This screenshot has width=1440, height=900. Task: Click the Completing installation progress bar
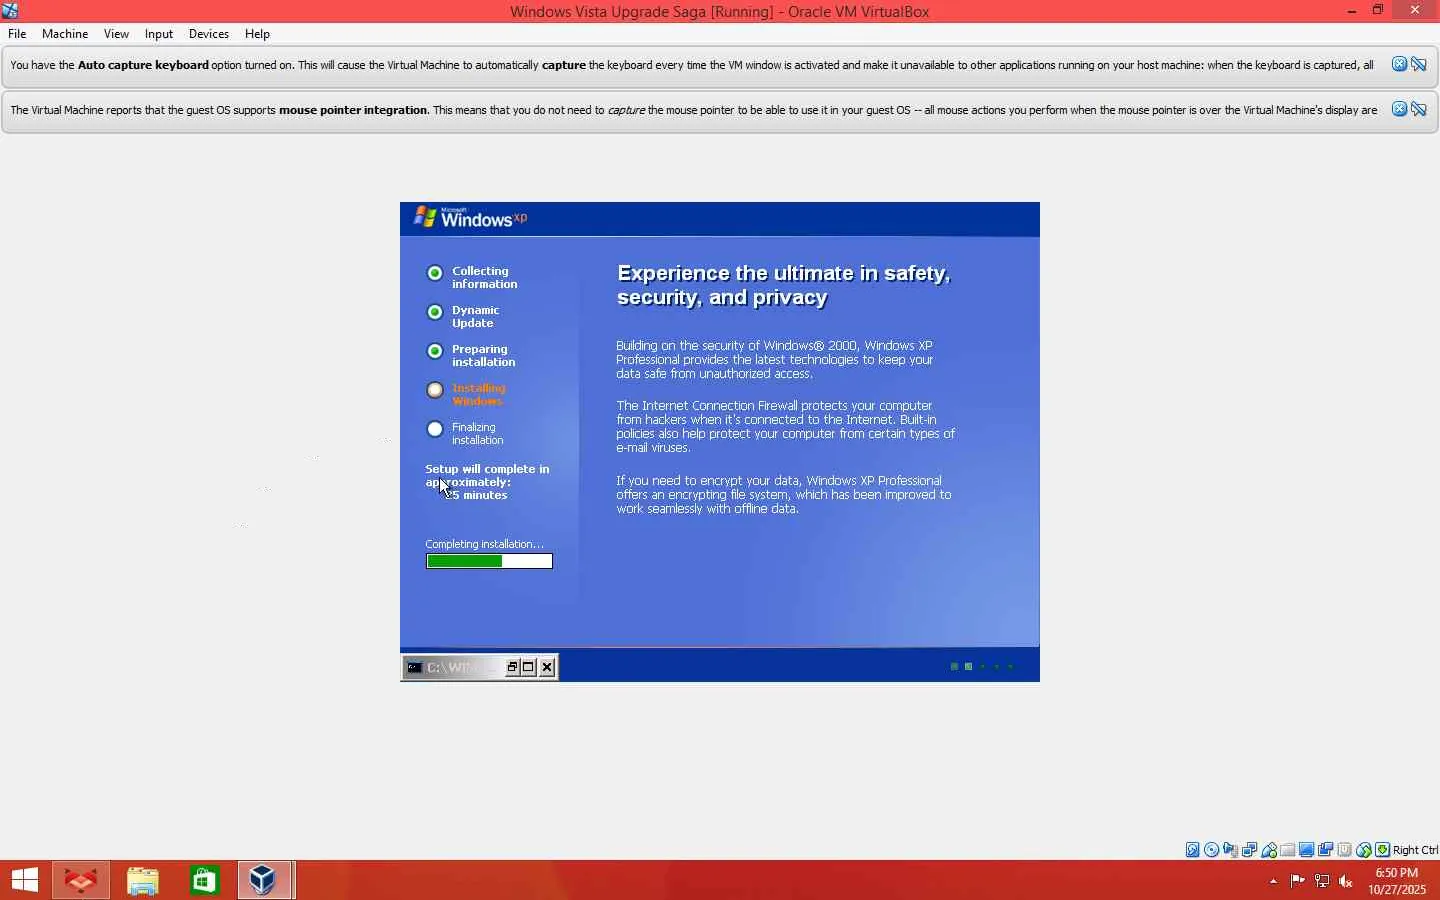click(489, 561)
